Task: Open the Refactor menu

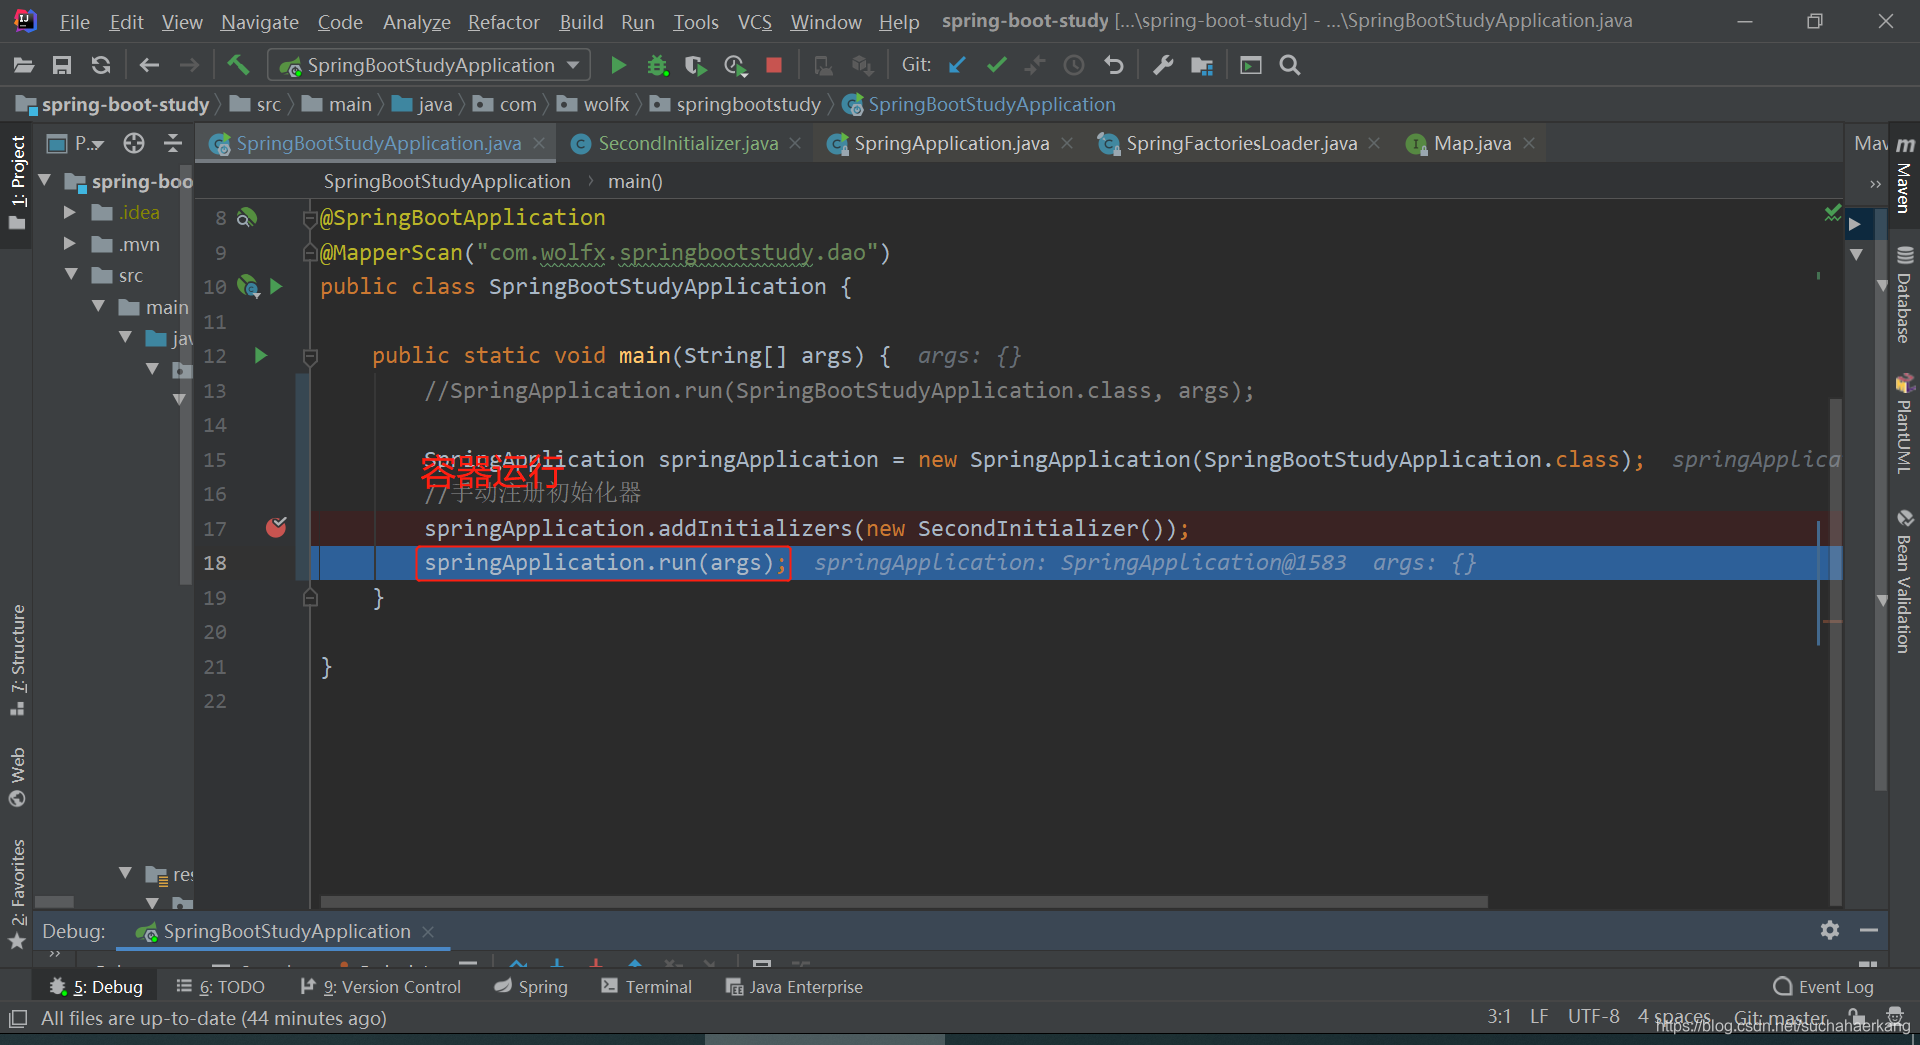Action: 503,21
